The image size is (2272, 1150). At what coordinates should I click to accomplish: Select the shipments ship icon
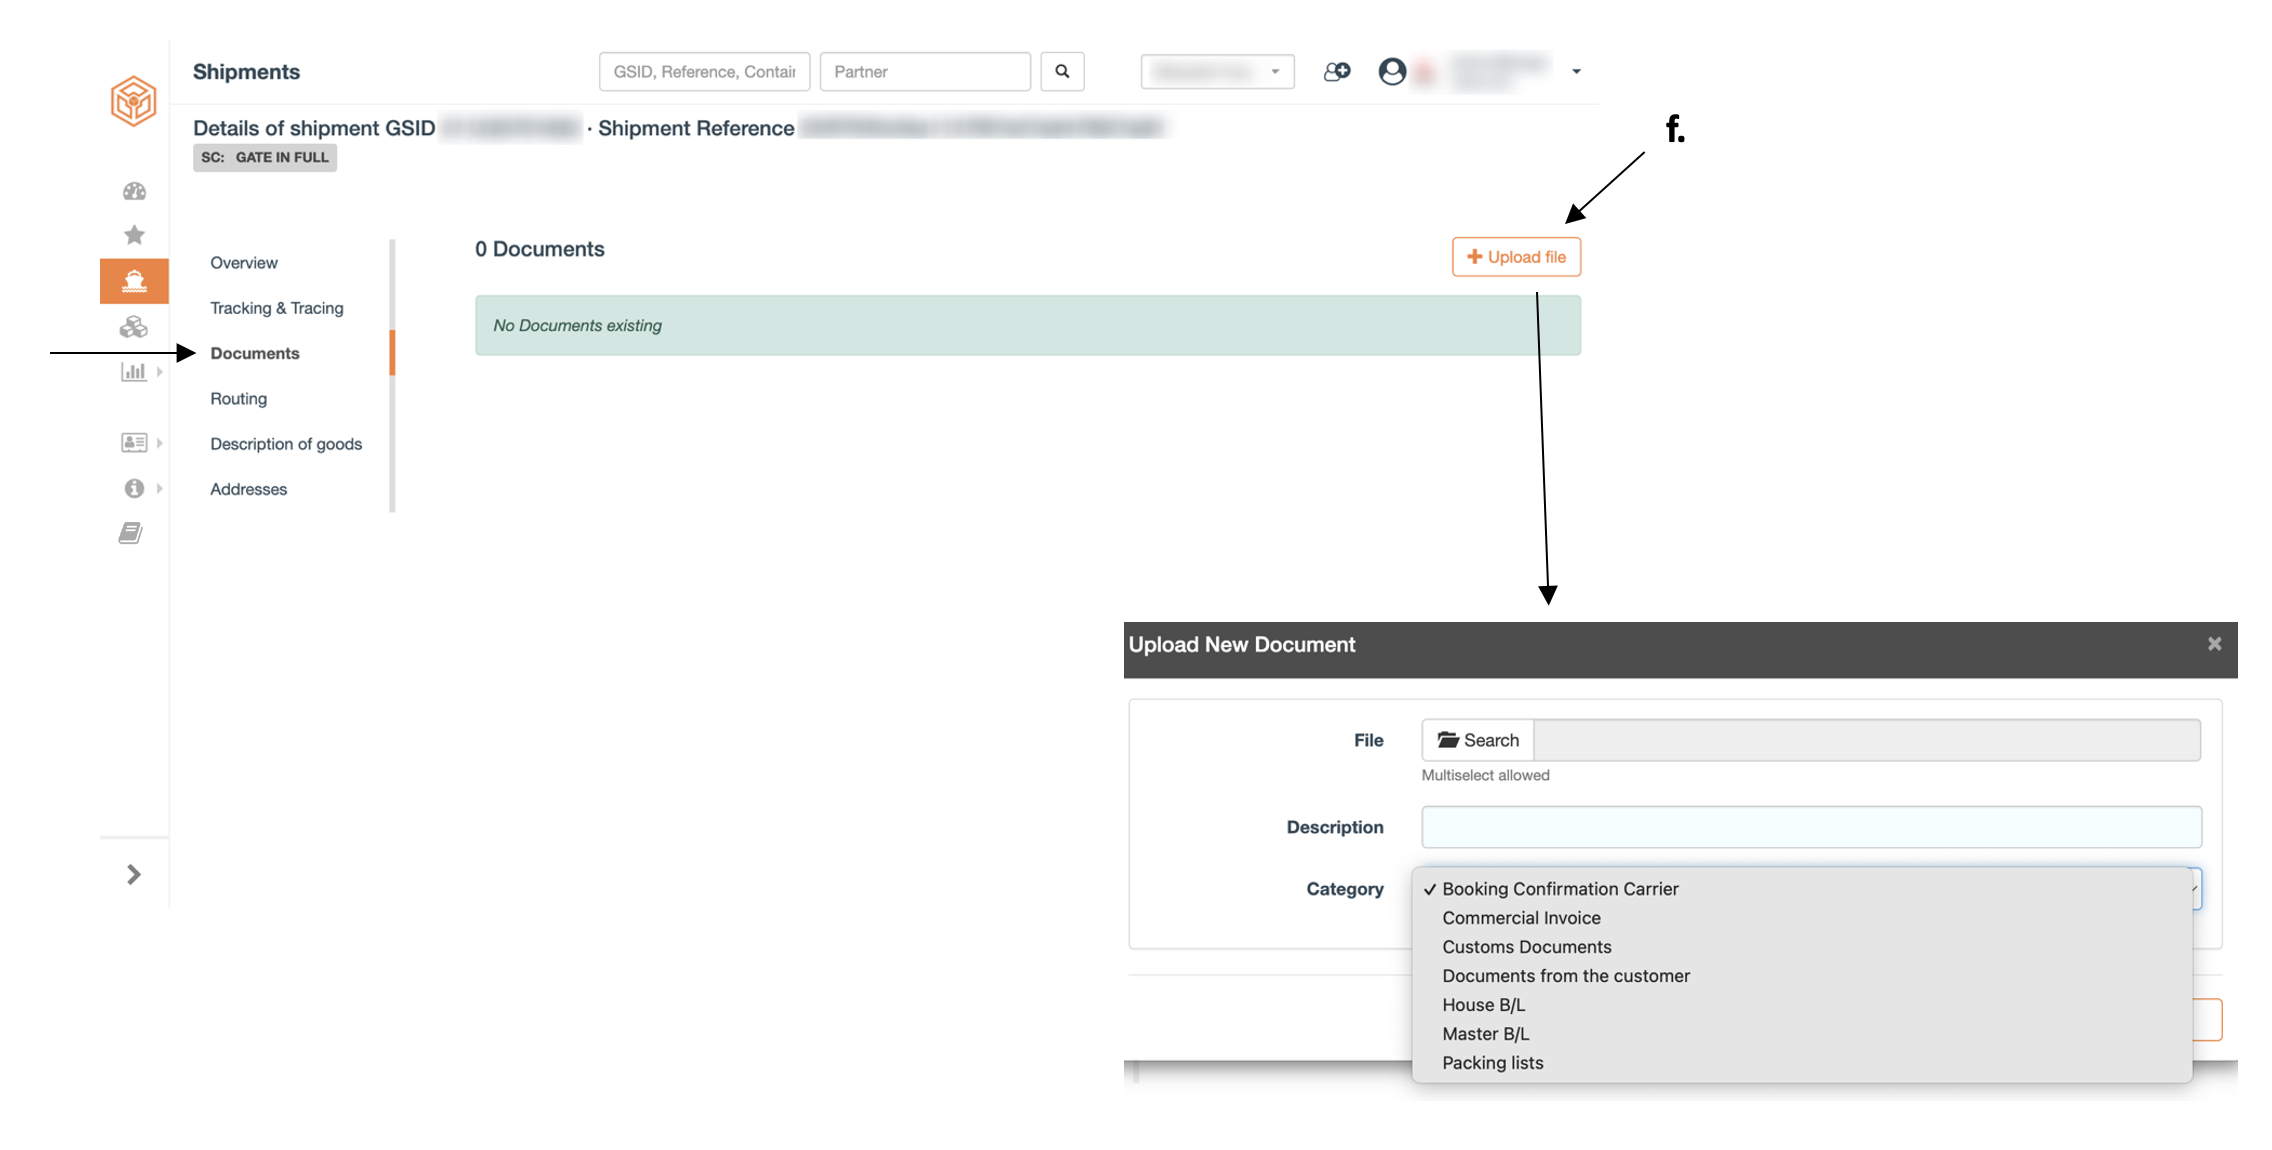pos(134,281)
